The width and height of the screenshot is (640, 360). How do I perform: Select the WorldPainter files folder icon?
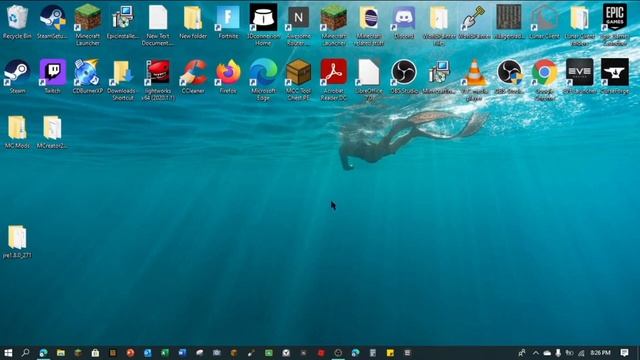click(x=439, y=18)
